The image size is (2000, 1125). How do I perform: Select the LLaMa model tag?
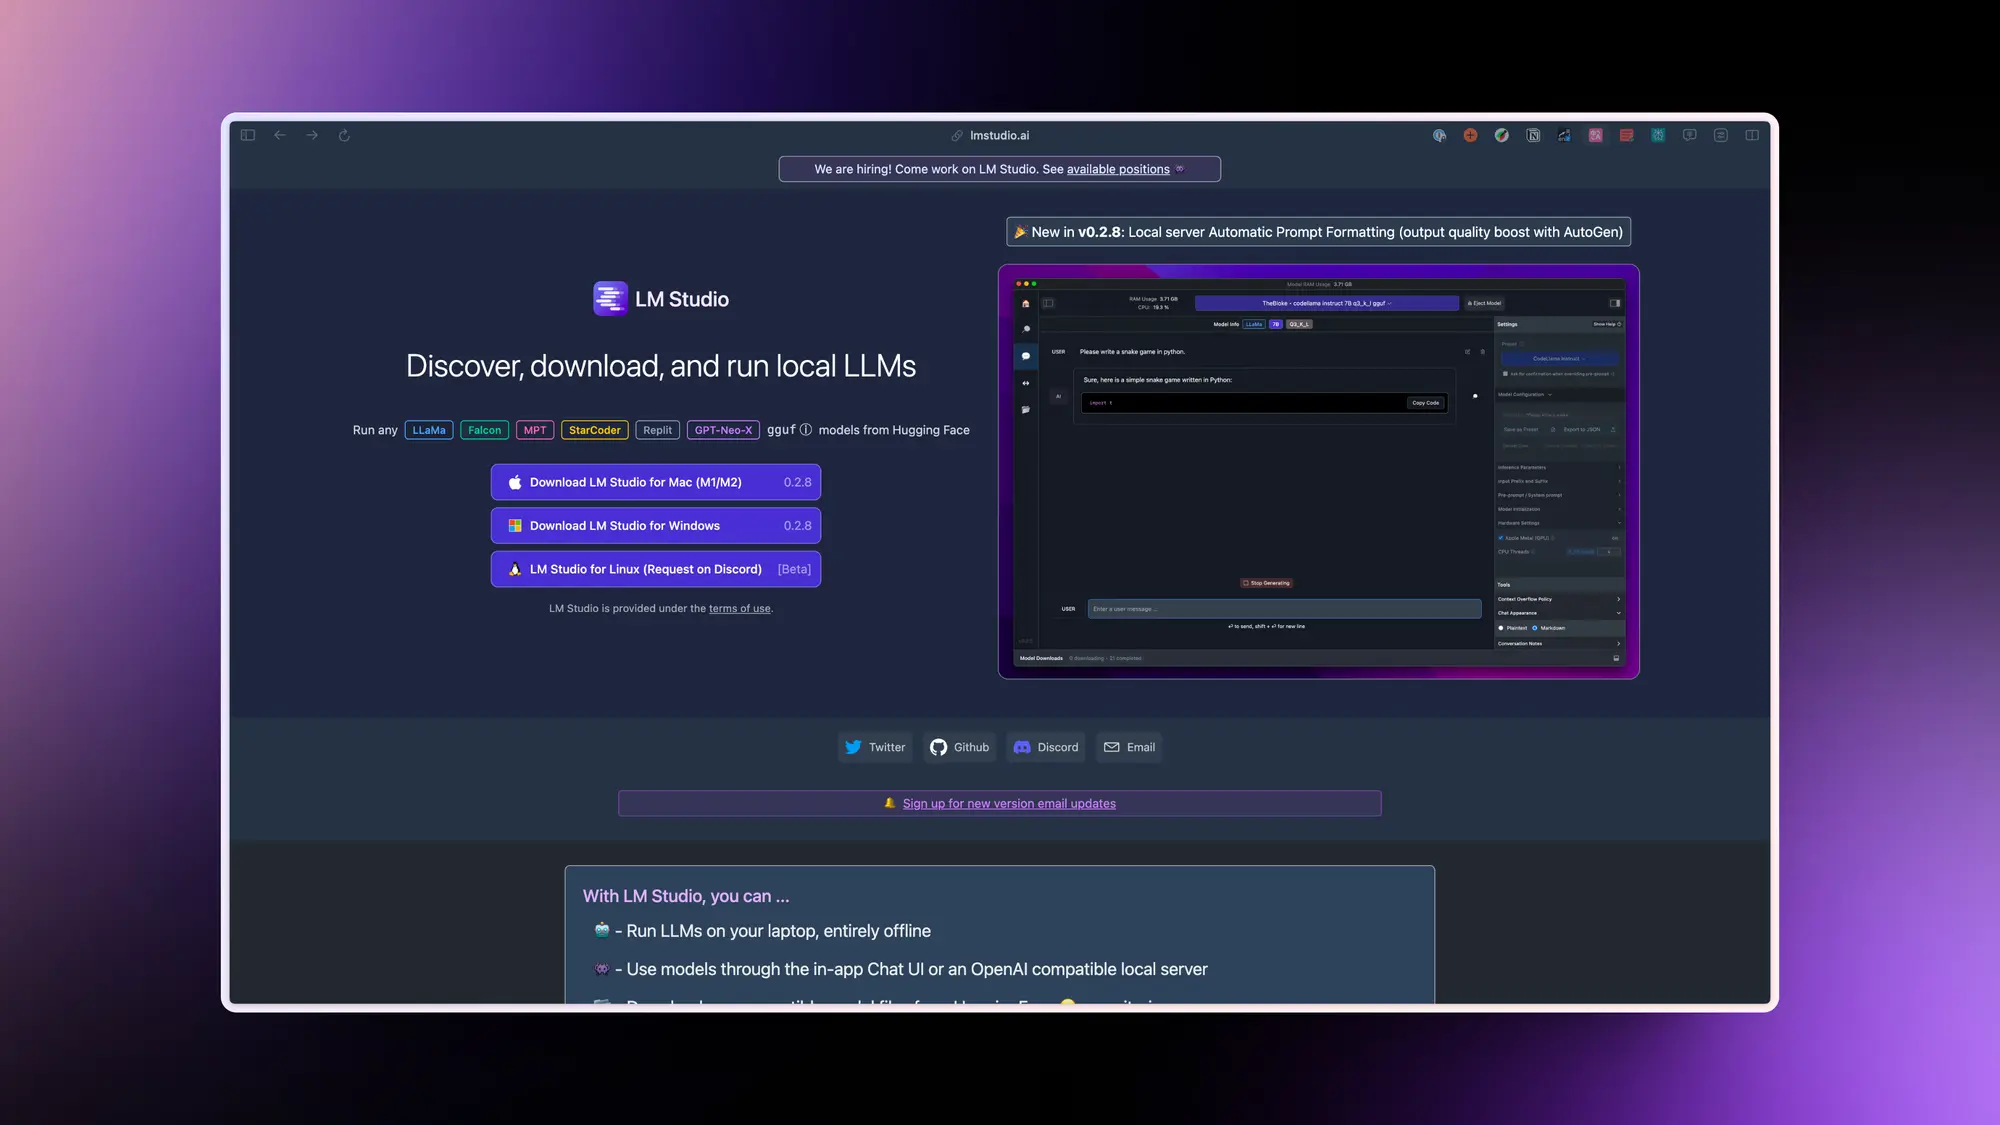point(429,430)
